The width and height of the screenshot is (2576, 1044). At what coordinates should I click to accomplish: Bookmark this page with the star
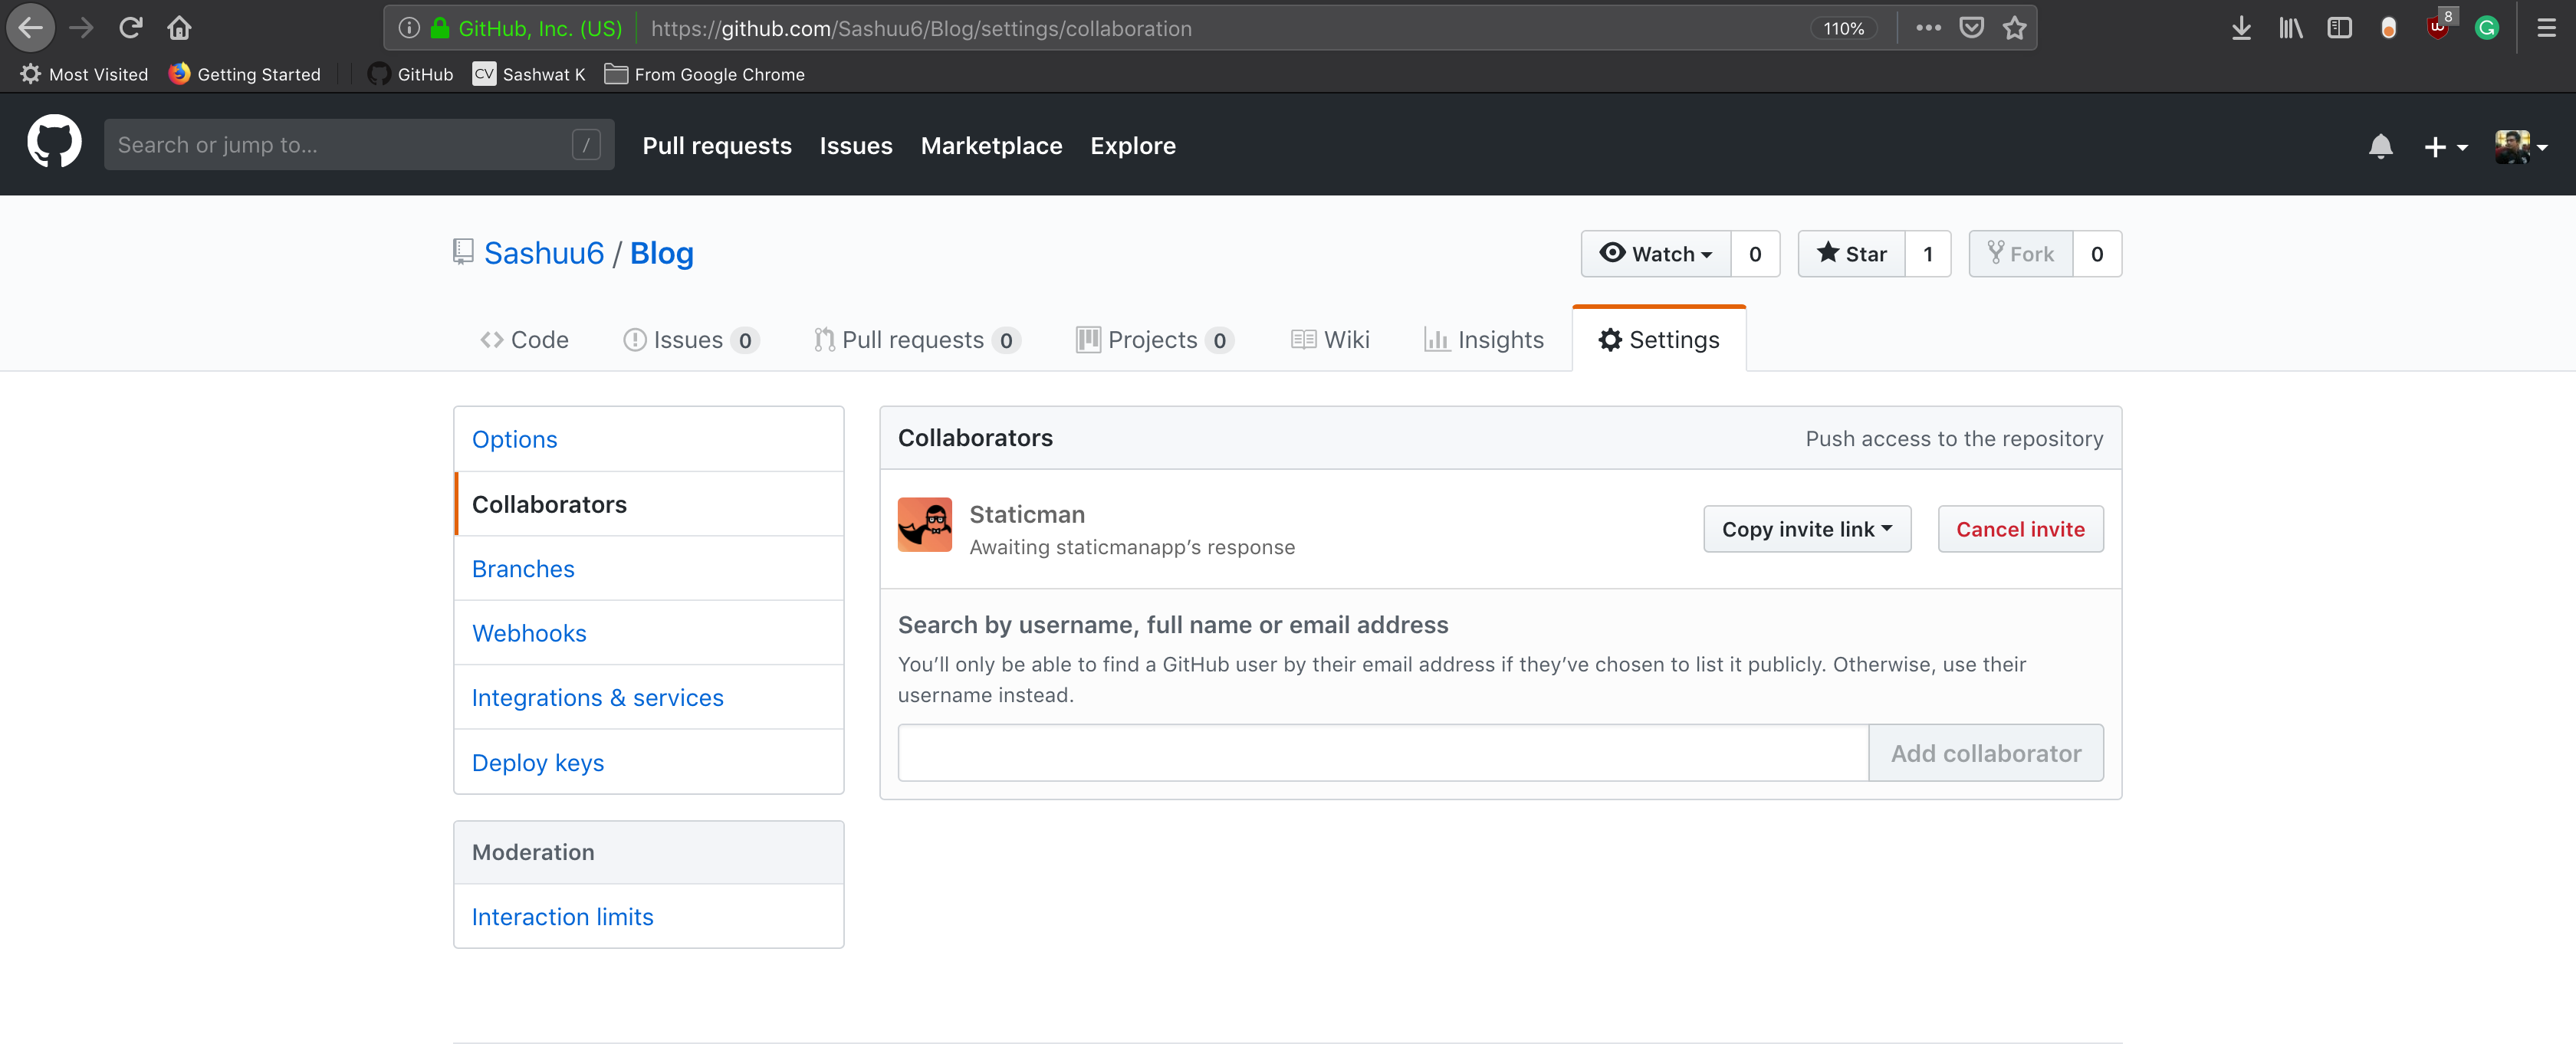click(x=2015, y=28)
